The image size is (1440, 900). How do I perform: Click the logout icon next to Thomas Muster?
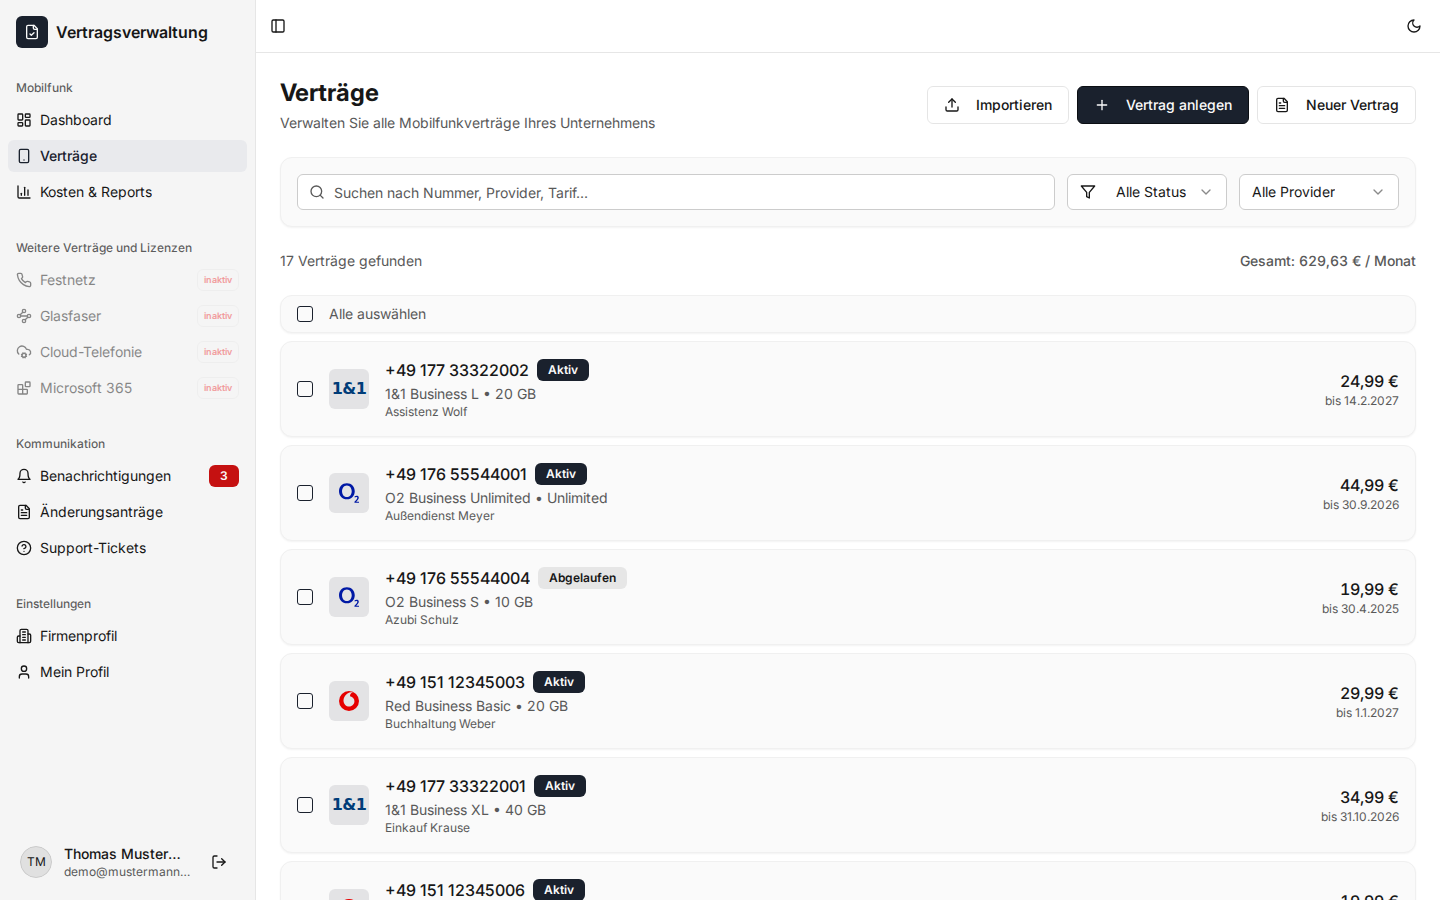click(219, 862)
